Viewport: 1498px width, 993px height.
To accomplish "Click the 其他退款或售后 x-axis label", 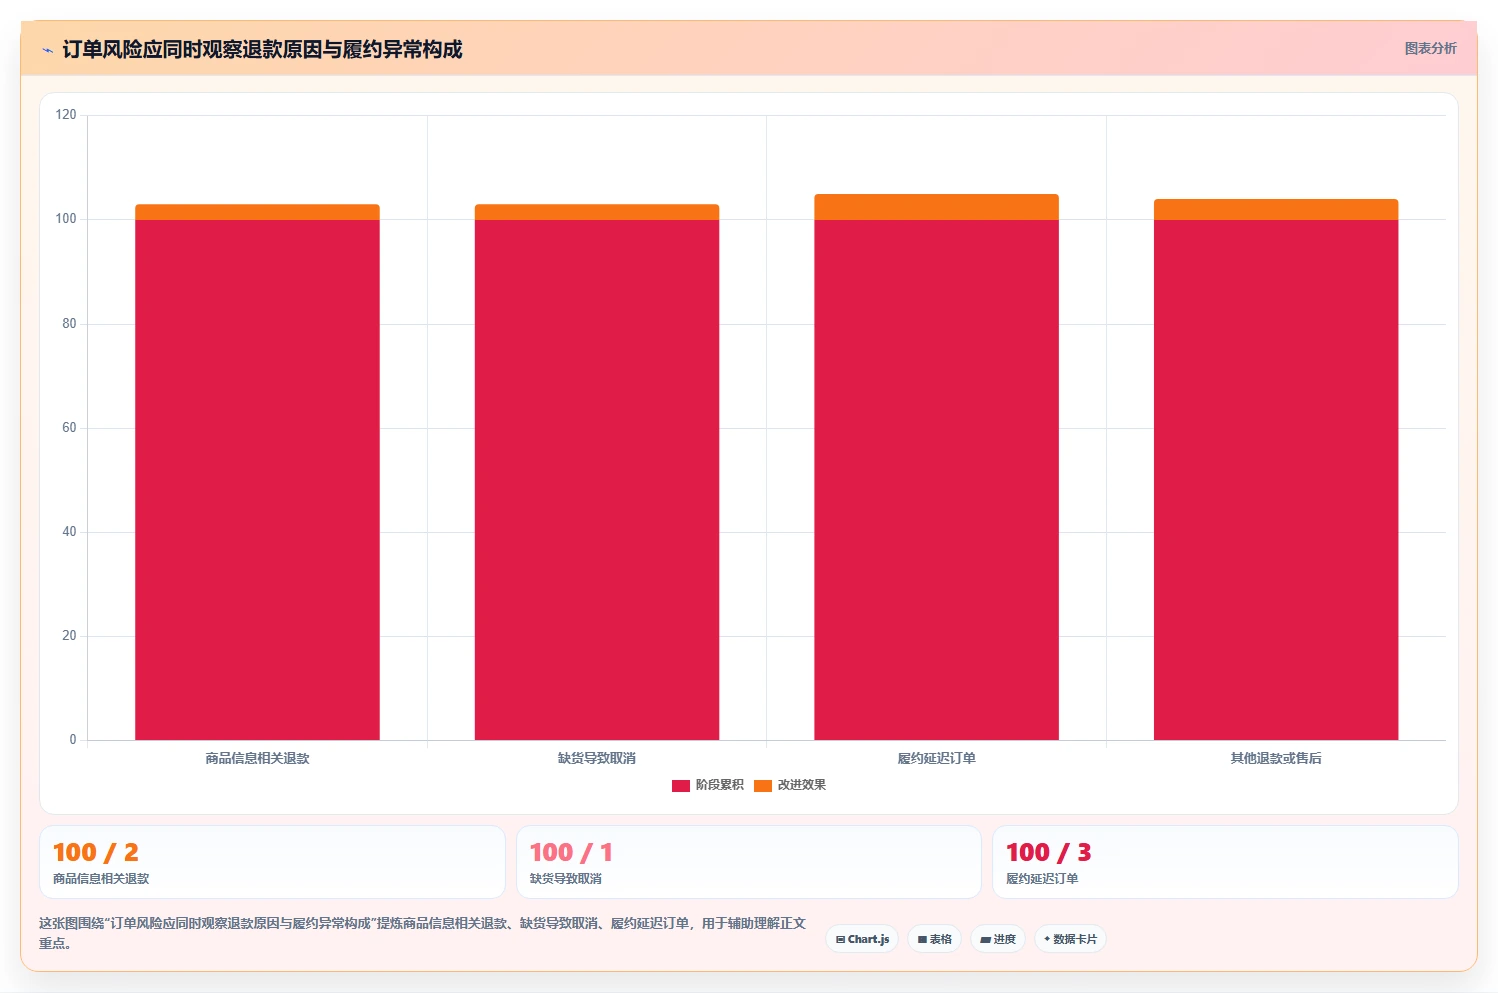I will click(x=1276, y=758).
